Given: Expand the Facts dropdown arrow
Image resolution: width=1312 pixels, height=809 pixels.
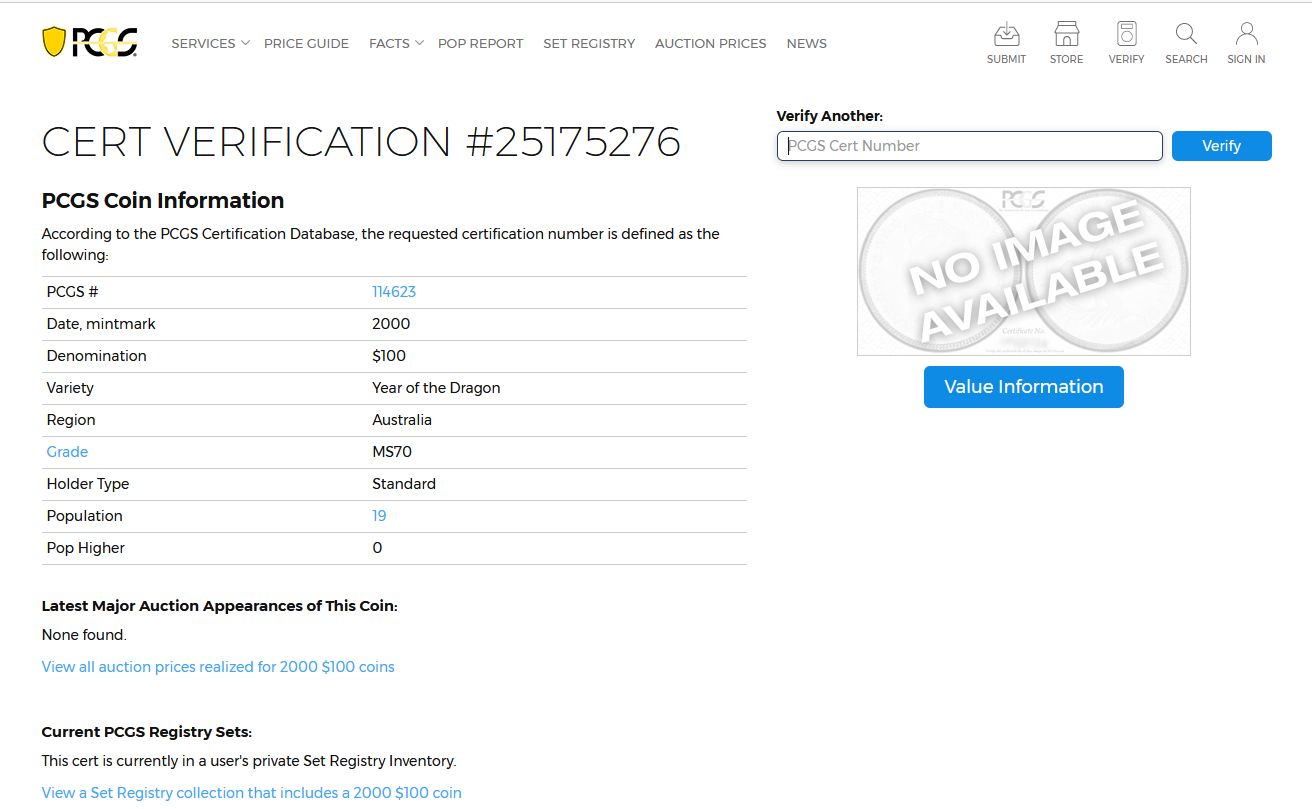Looking at the screenshot, I should 419,43.
